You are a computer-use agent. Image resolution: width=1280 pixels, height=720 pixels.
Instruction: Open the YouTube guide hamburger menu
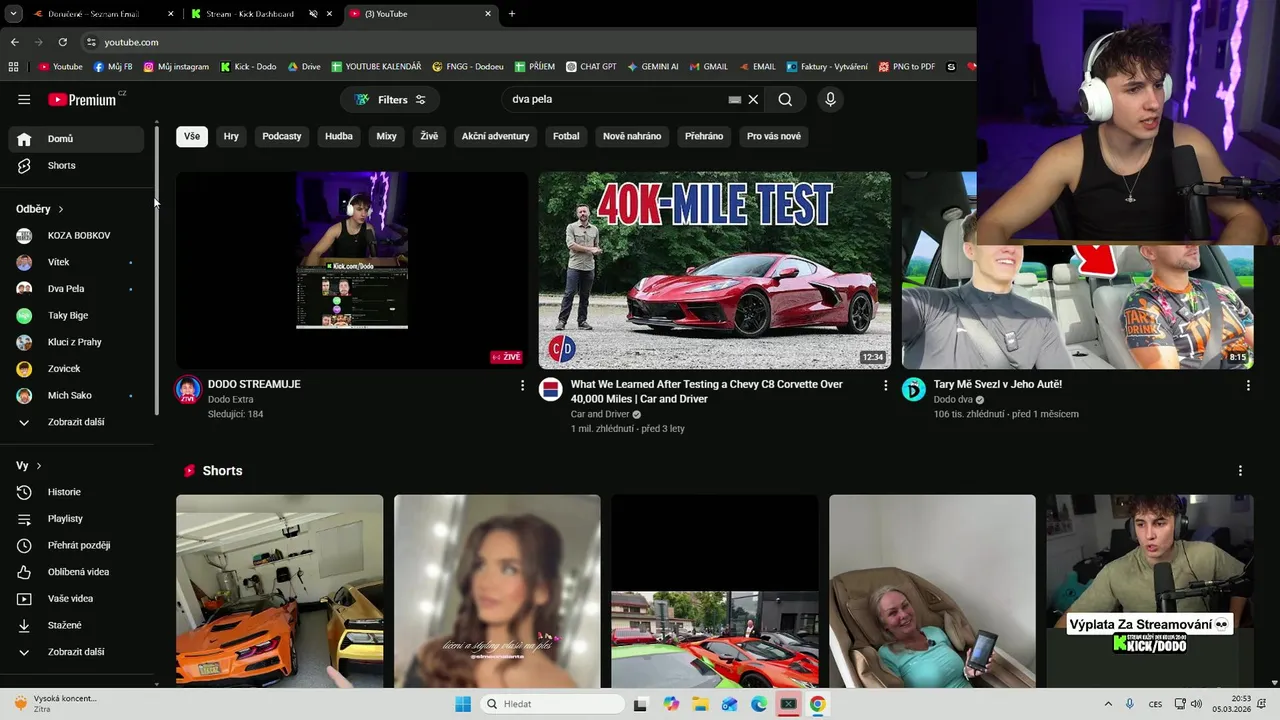pos(24,99)
